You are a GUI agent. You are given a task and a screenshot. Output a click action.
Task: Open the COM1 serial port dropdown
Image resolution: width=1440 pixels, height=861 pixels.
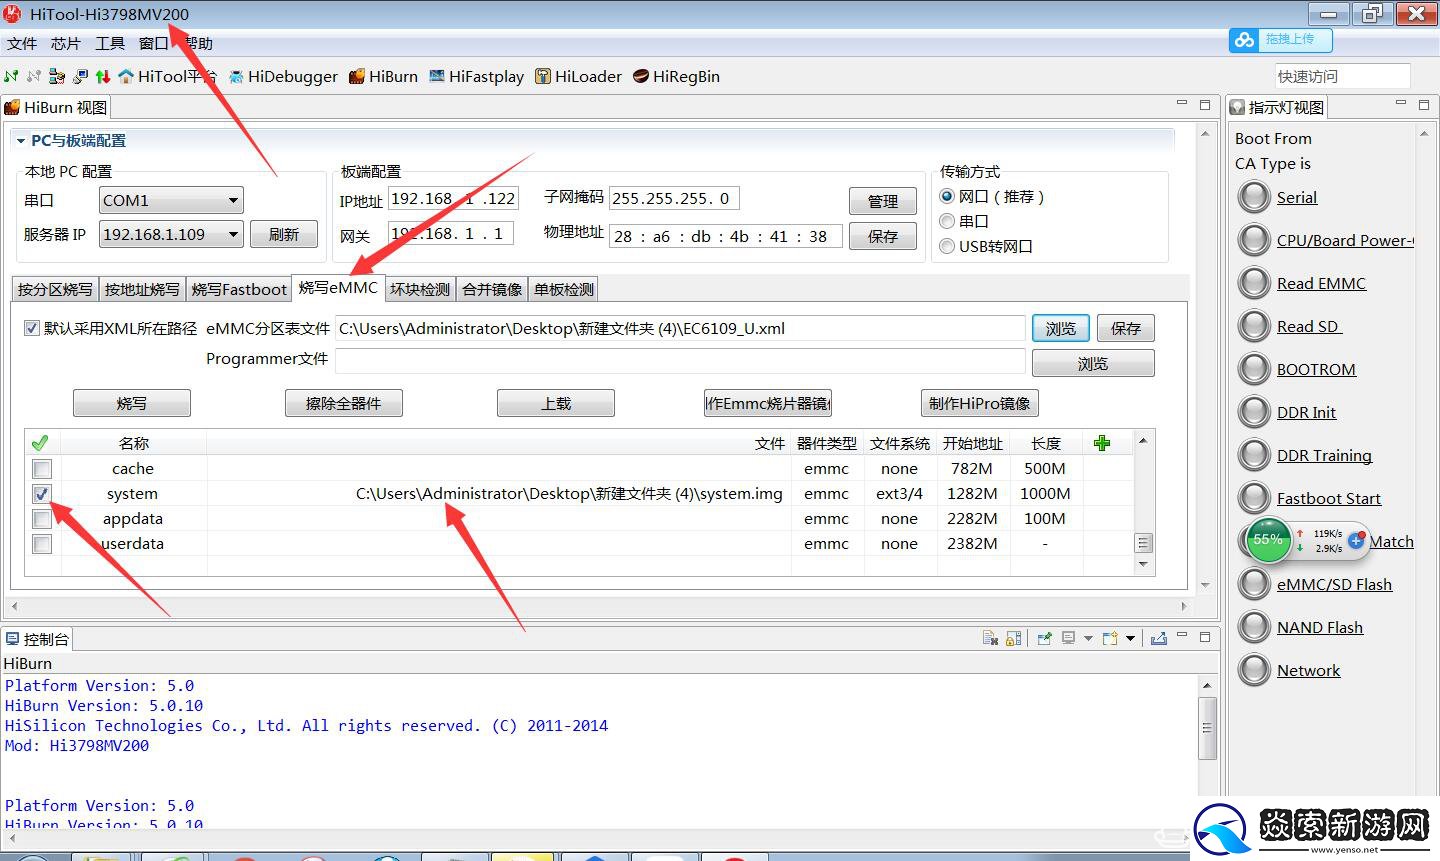[171, 200]
